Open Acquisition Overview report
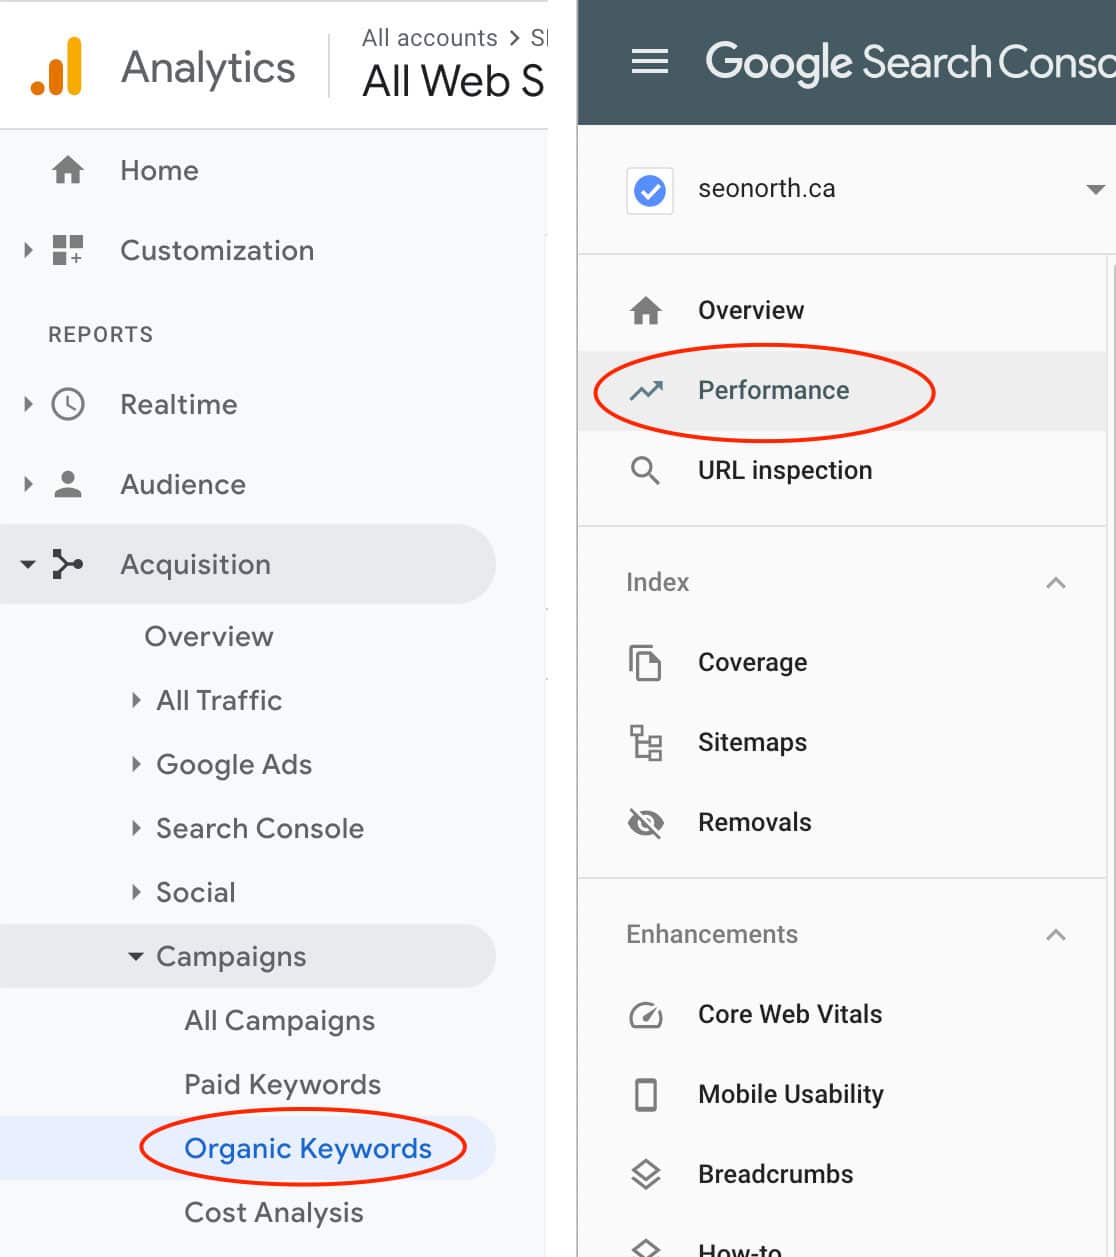This screenshot has height=1257, width=1116. click(209, 636)
